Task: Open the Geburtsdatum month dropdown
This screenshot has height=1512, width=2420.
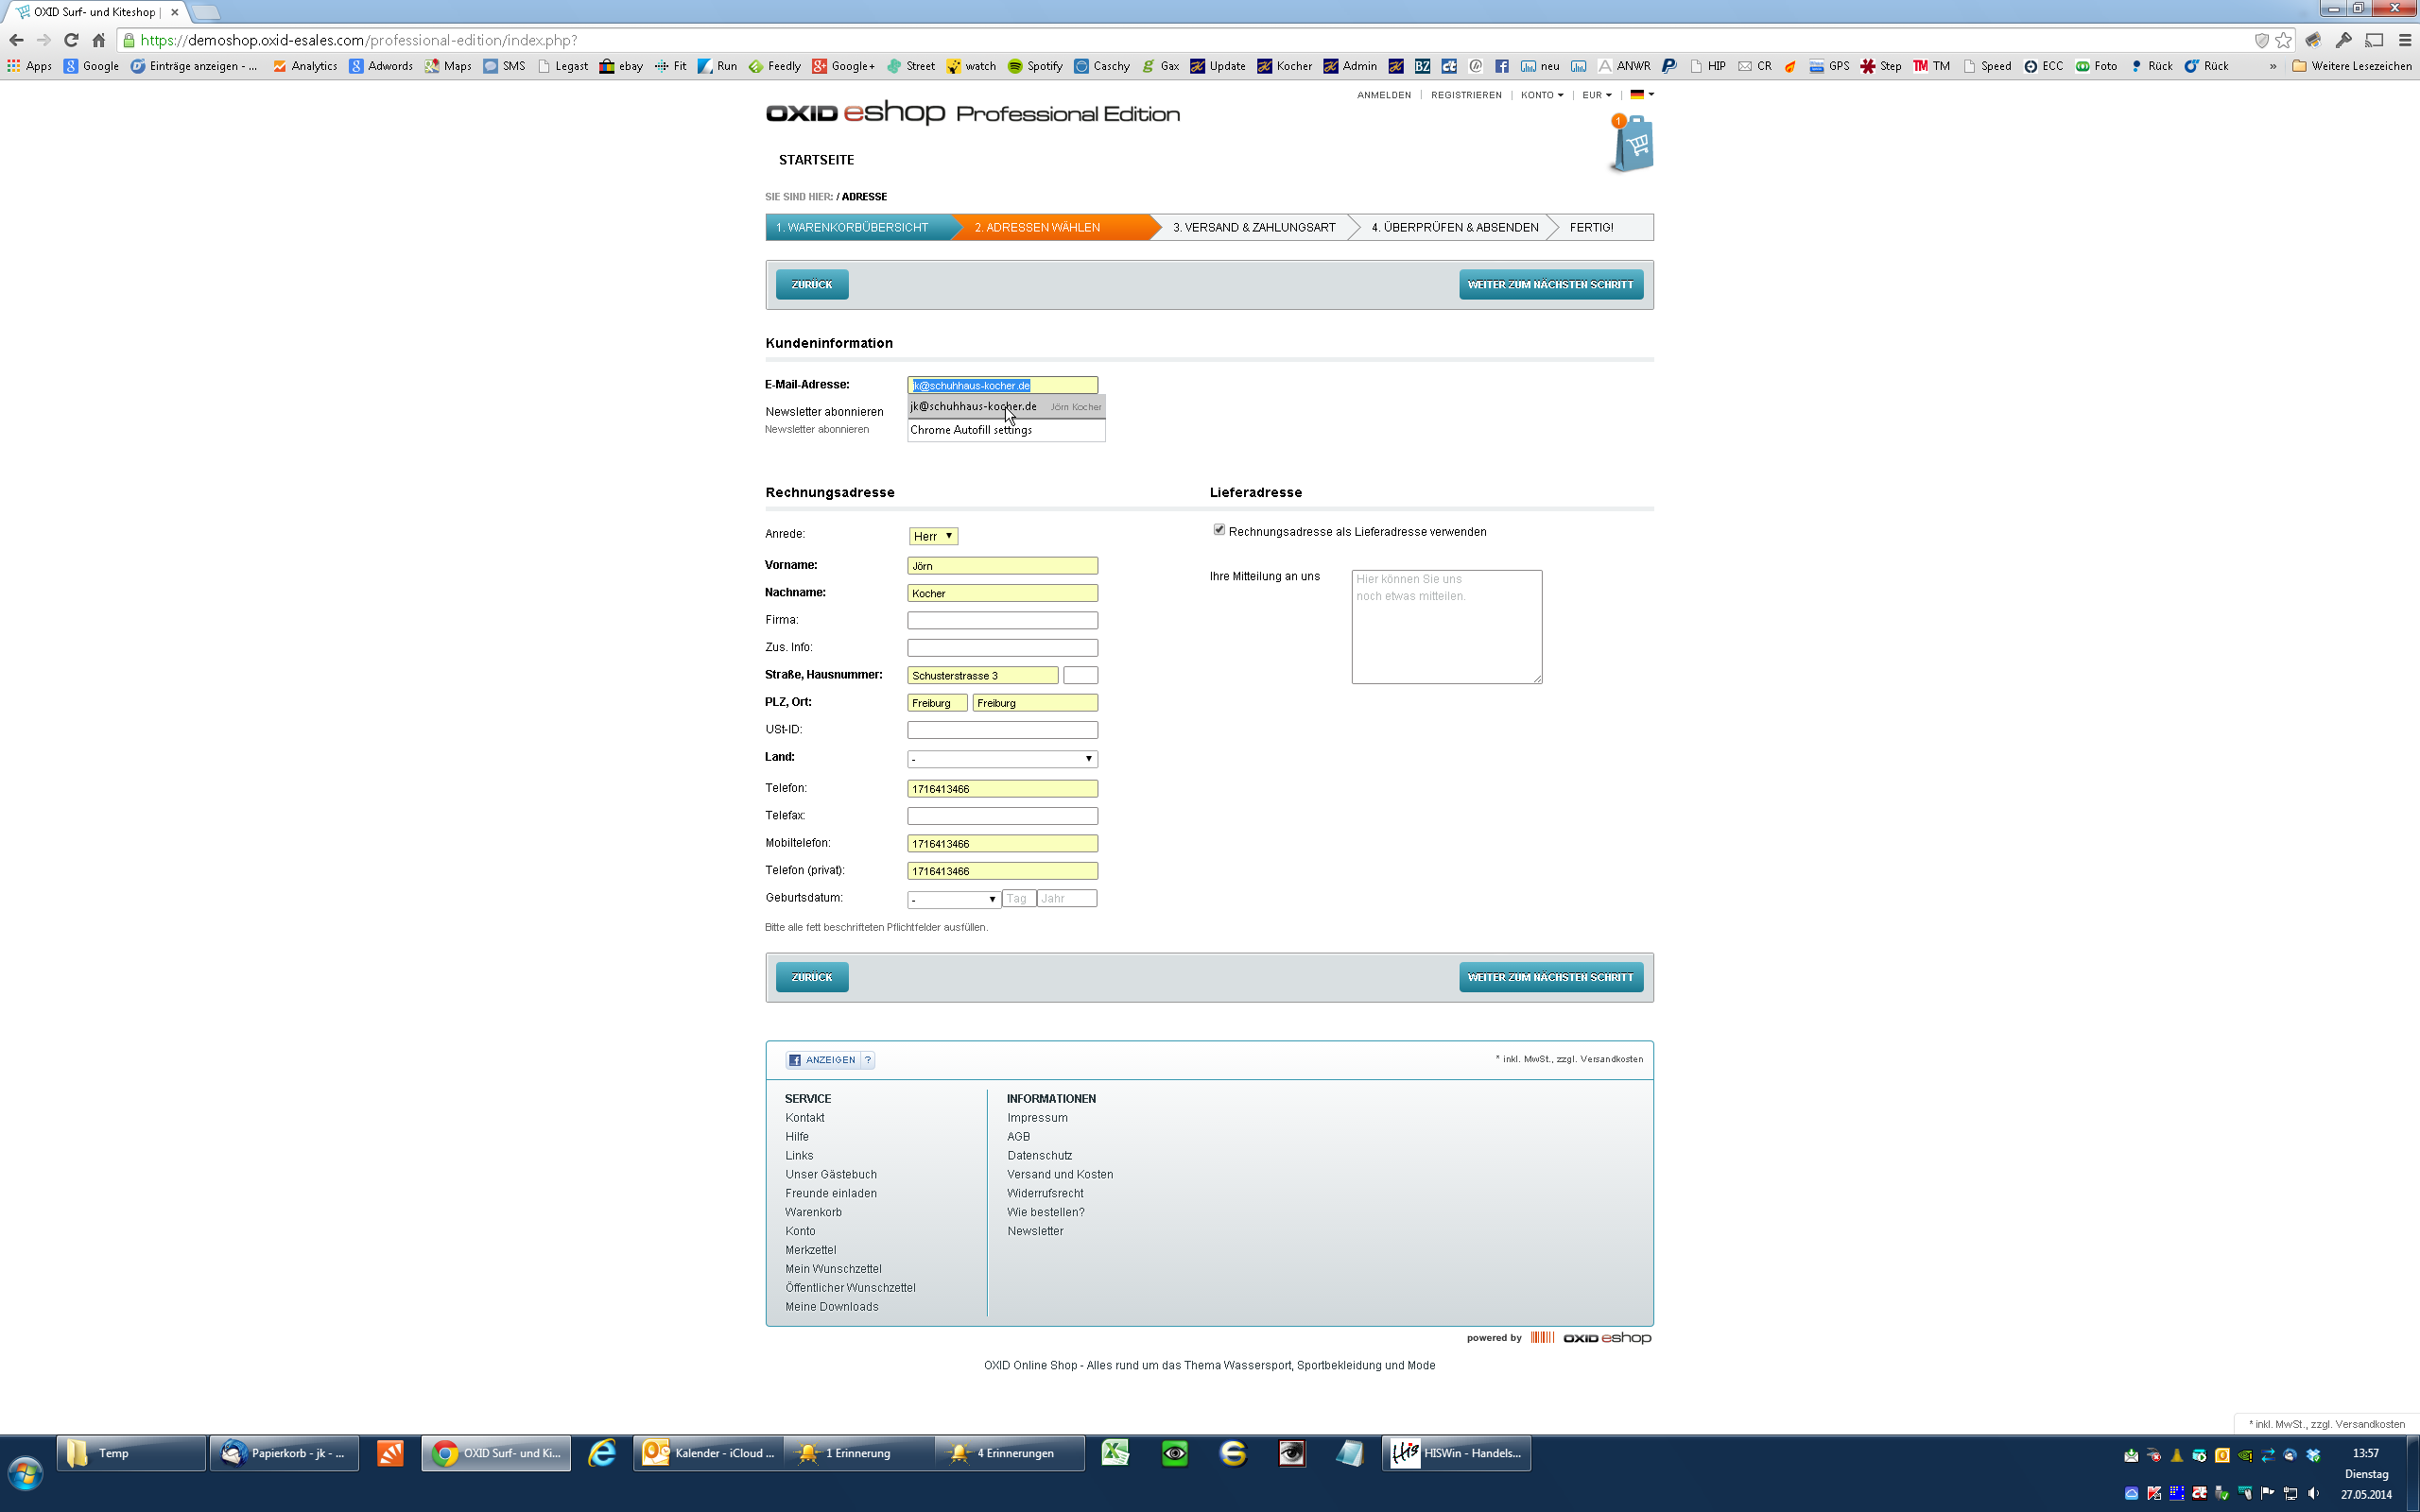Action: coord(953,899)
